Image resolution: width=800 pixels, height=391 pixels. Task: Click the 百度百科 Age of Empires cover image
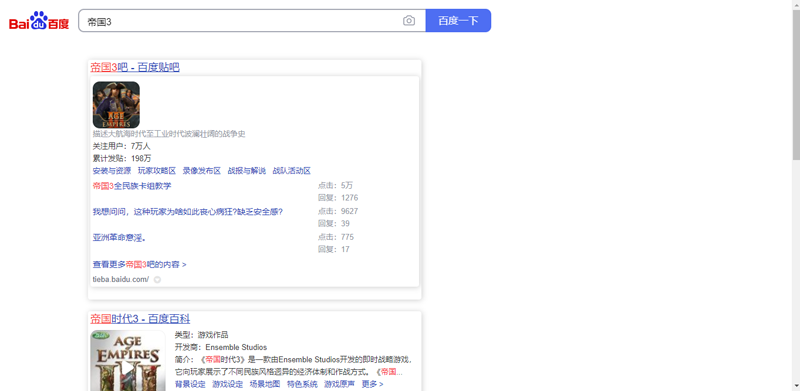coord(128,361)
